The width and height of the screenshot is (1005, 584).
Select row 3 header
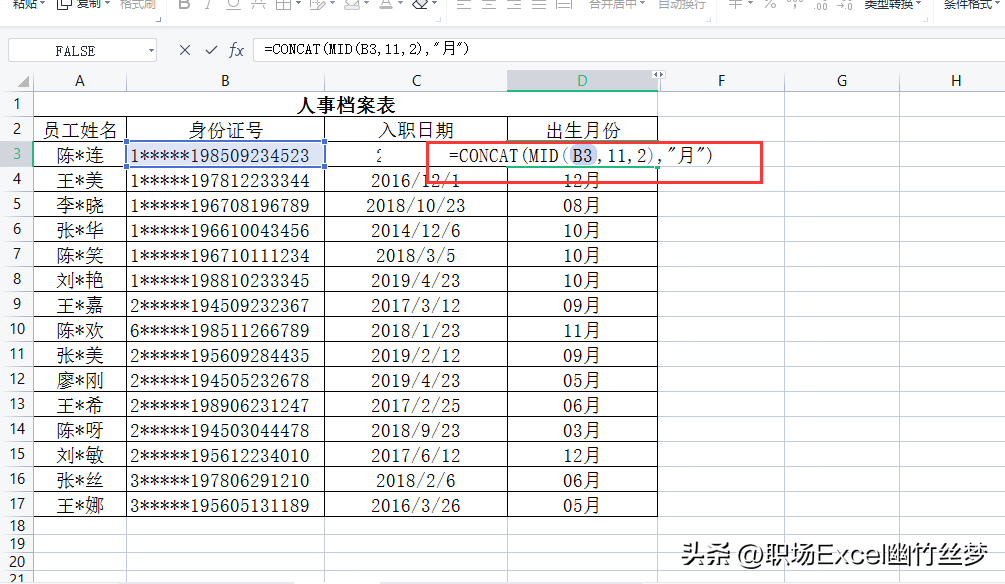[x=17, y=154]
